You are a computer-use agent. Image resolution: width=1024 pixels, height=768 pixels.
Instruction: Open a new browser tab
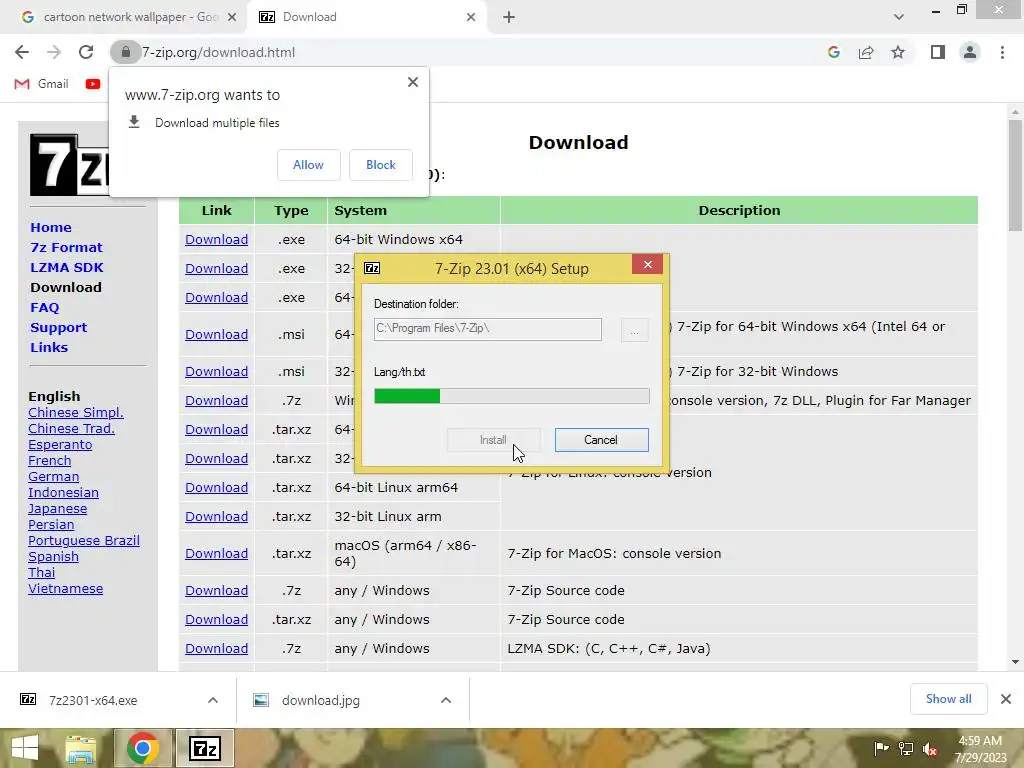pos(509,17)
